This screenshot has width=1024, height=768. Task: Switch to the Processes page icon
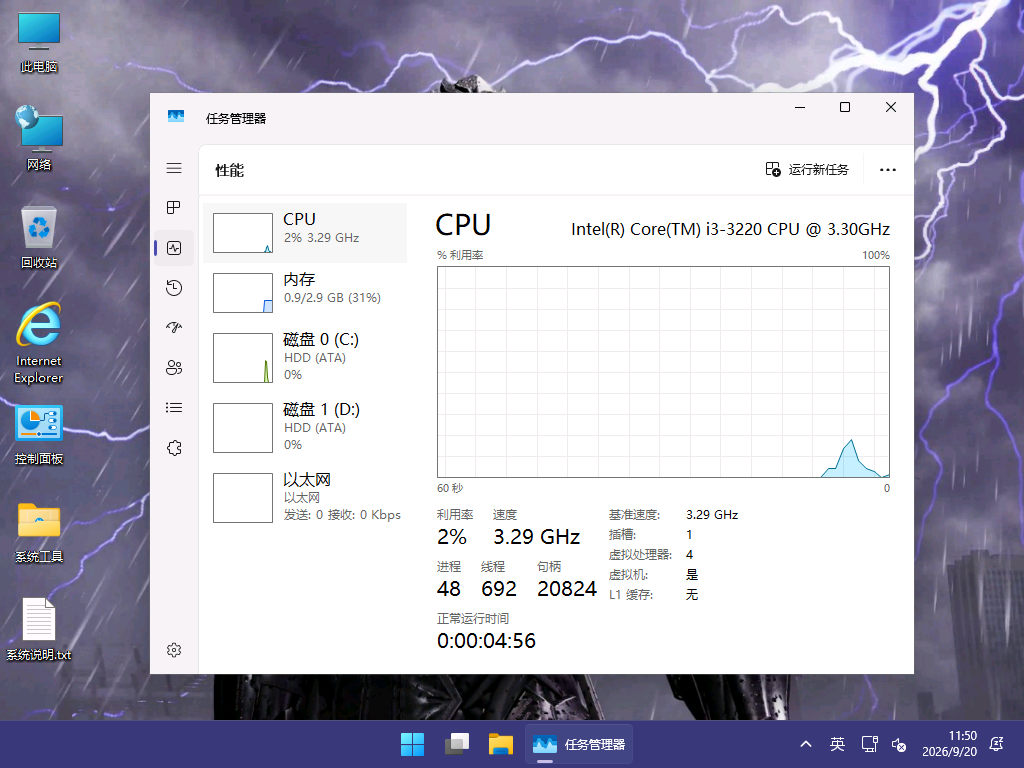point(174,208)
